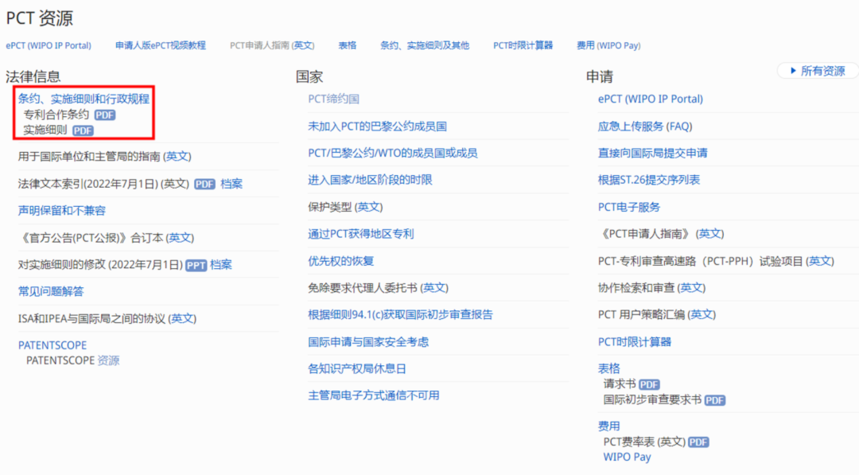Open 申请人版ePCT视频教程 top link
The image size is (859, 475).
(161, 45)
